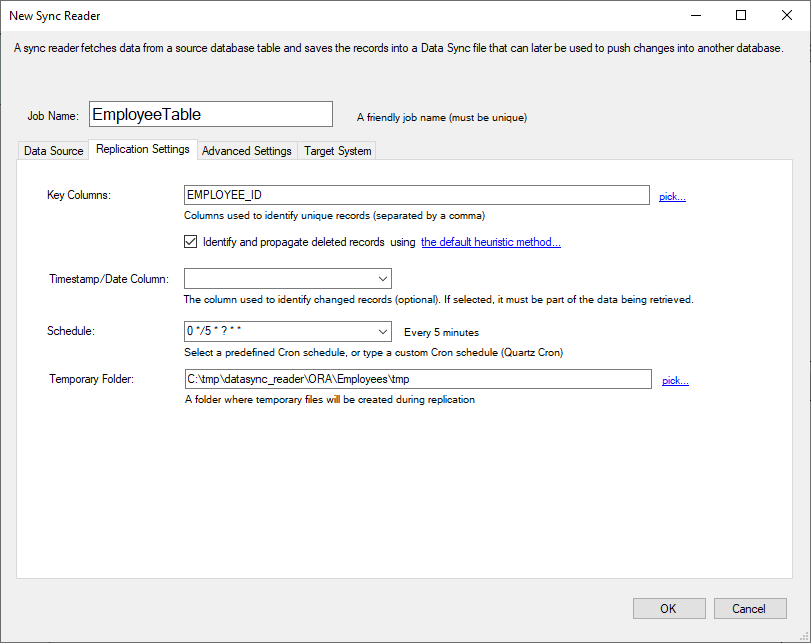Viewport: 811px width, 643px height.
Task: Switch to the Data Source tab
Action: tap(53, 151)
